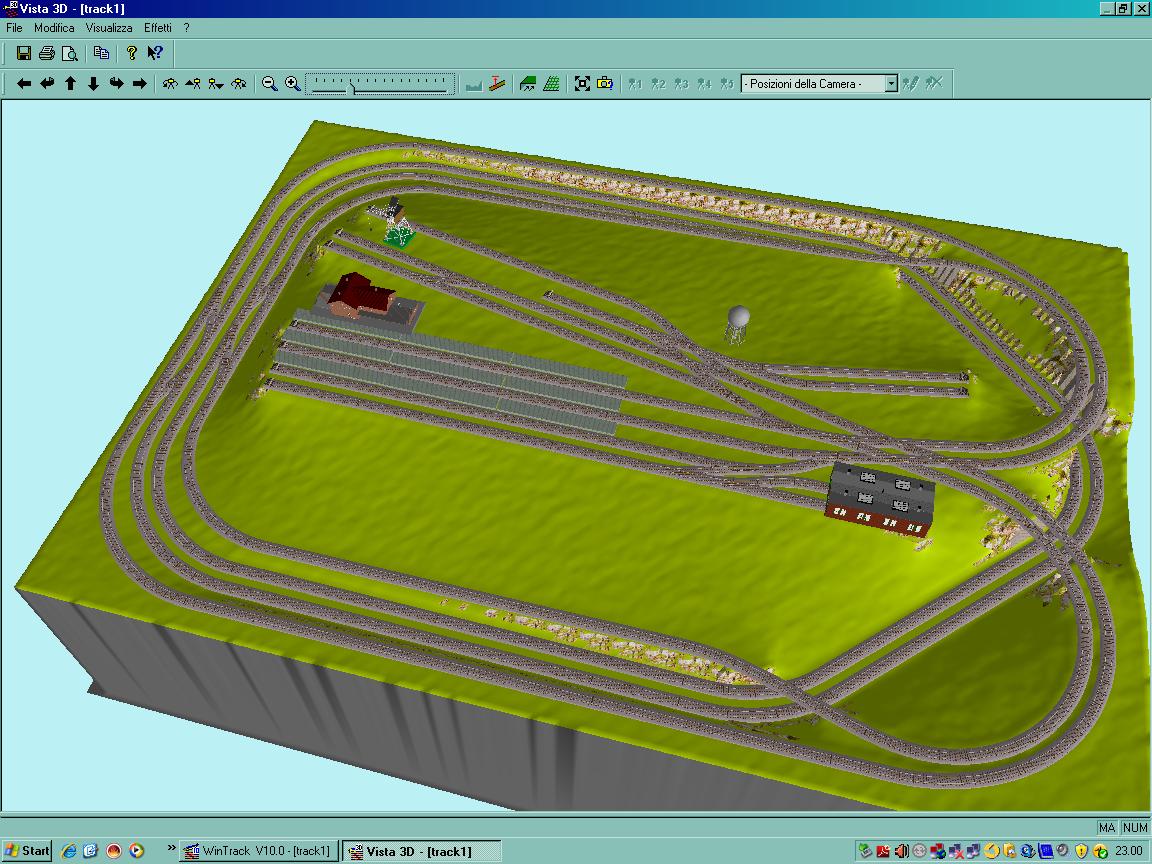Click the taskbar clock showing 23.00
The image size is (1152, 864).
(1128, 851)
